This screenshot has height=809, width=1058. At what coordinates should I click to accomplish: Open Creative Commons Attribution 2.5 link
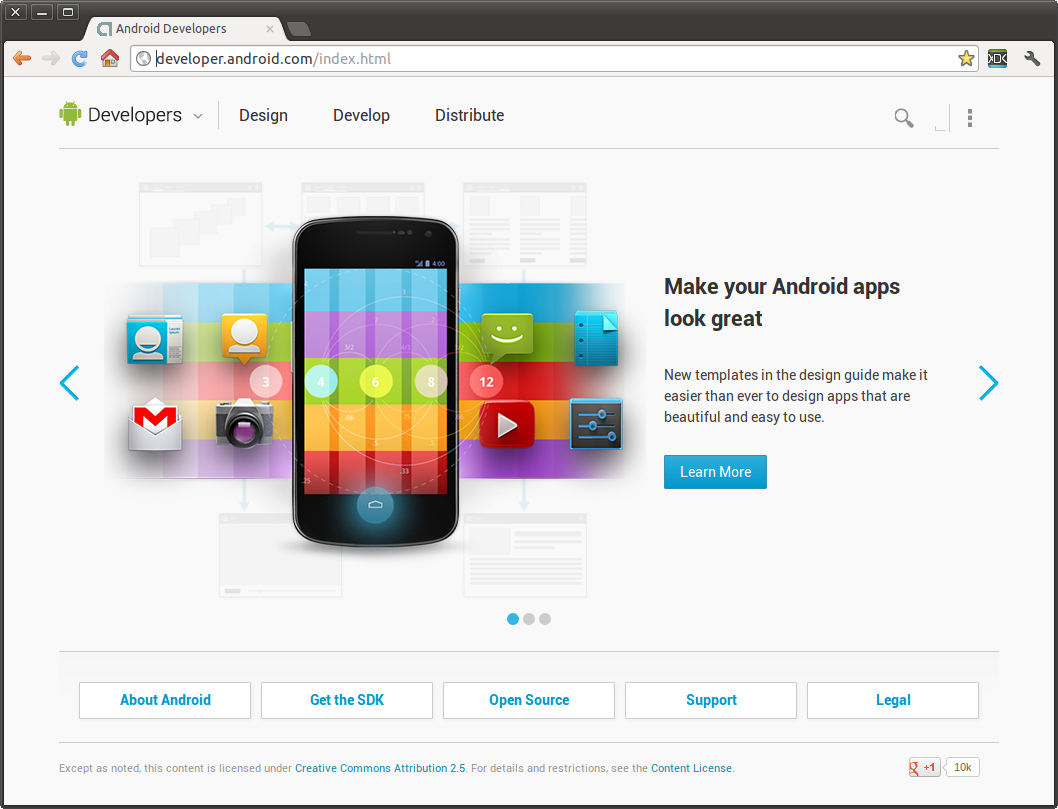coord(380,768)
